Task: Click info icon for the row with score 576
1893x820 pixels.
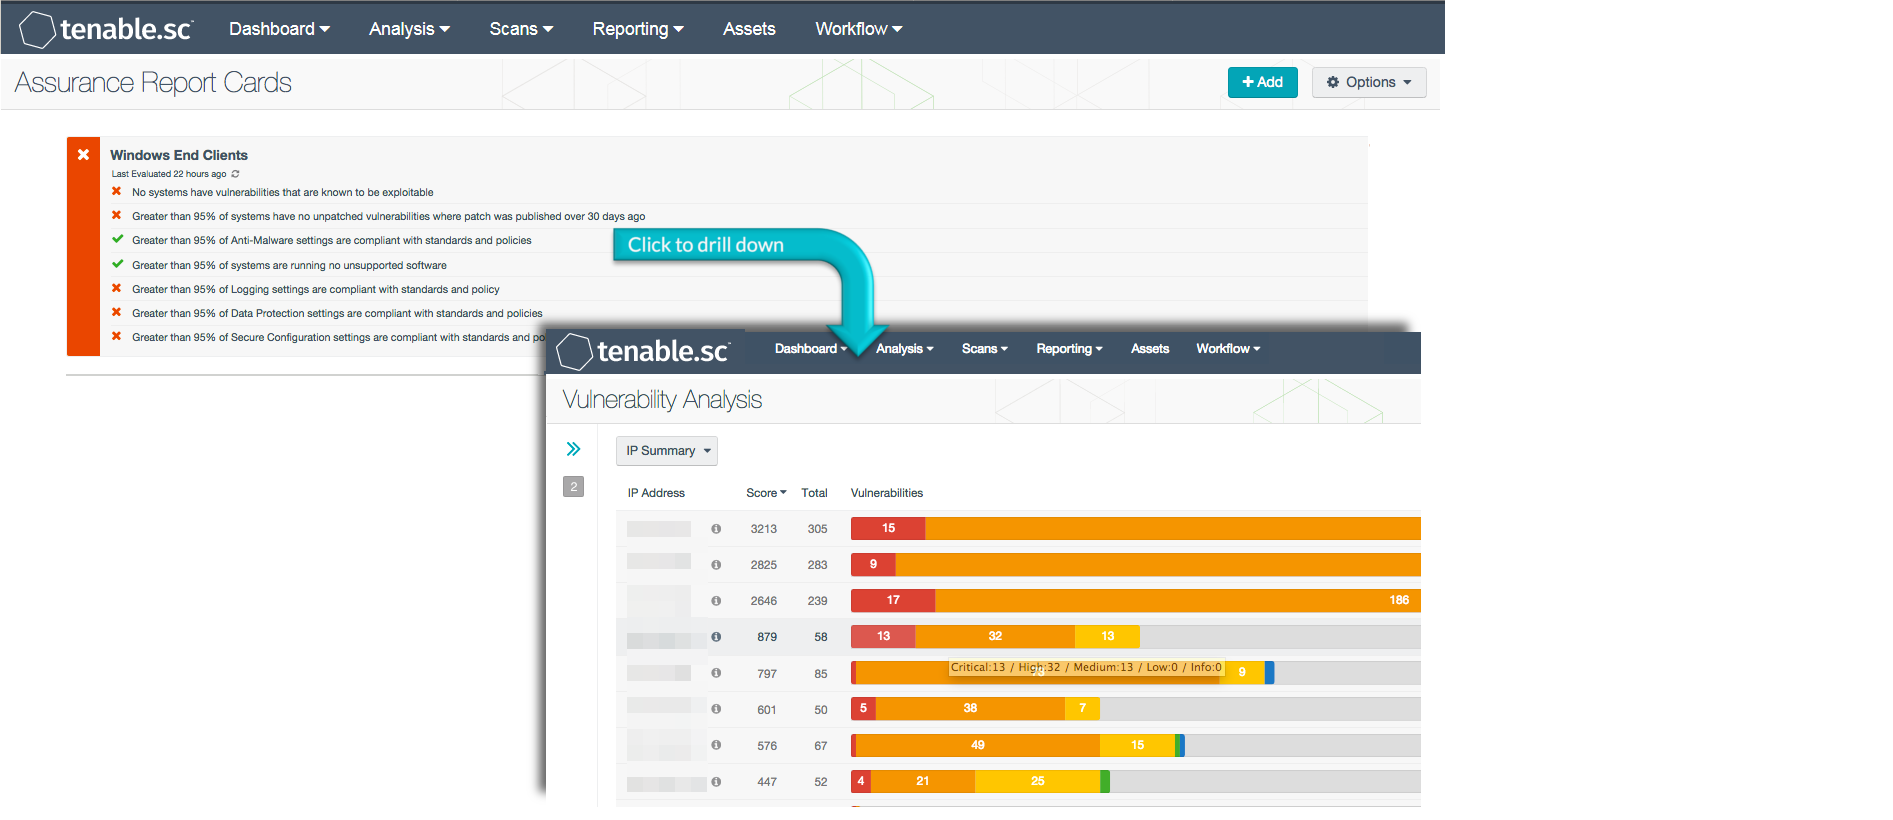Action: pyautogui.click(x=716, y=745)
